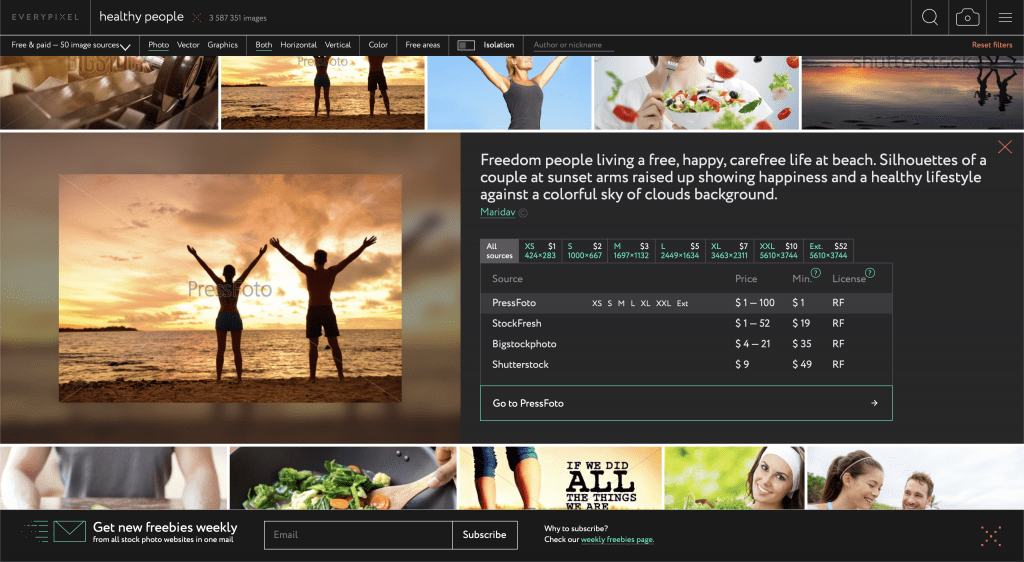Open the hamburger menu
Image resolution: width=1024 pixels, height=562 pixels.
(1005, 17)
